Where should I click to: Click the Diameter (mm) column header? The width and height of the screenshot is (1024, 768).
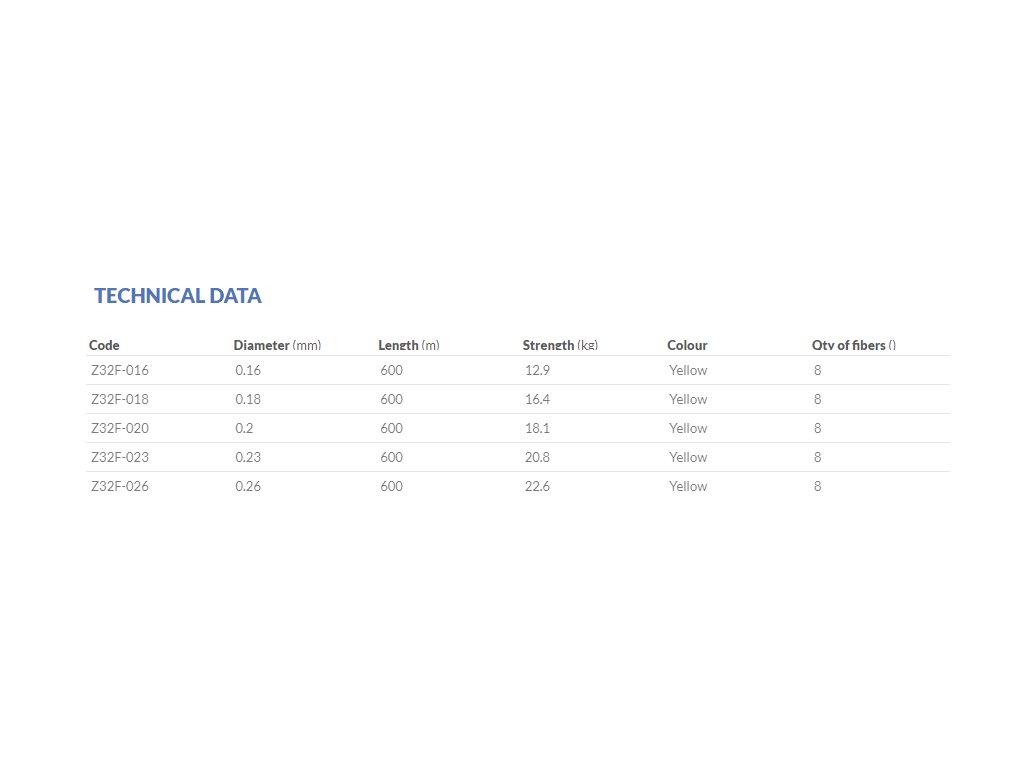coord(277,345)
